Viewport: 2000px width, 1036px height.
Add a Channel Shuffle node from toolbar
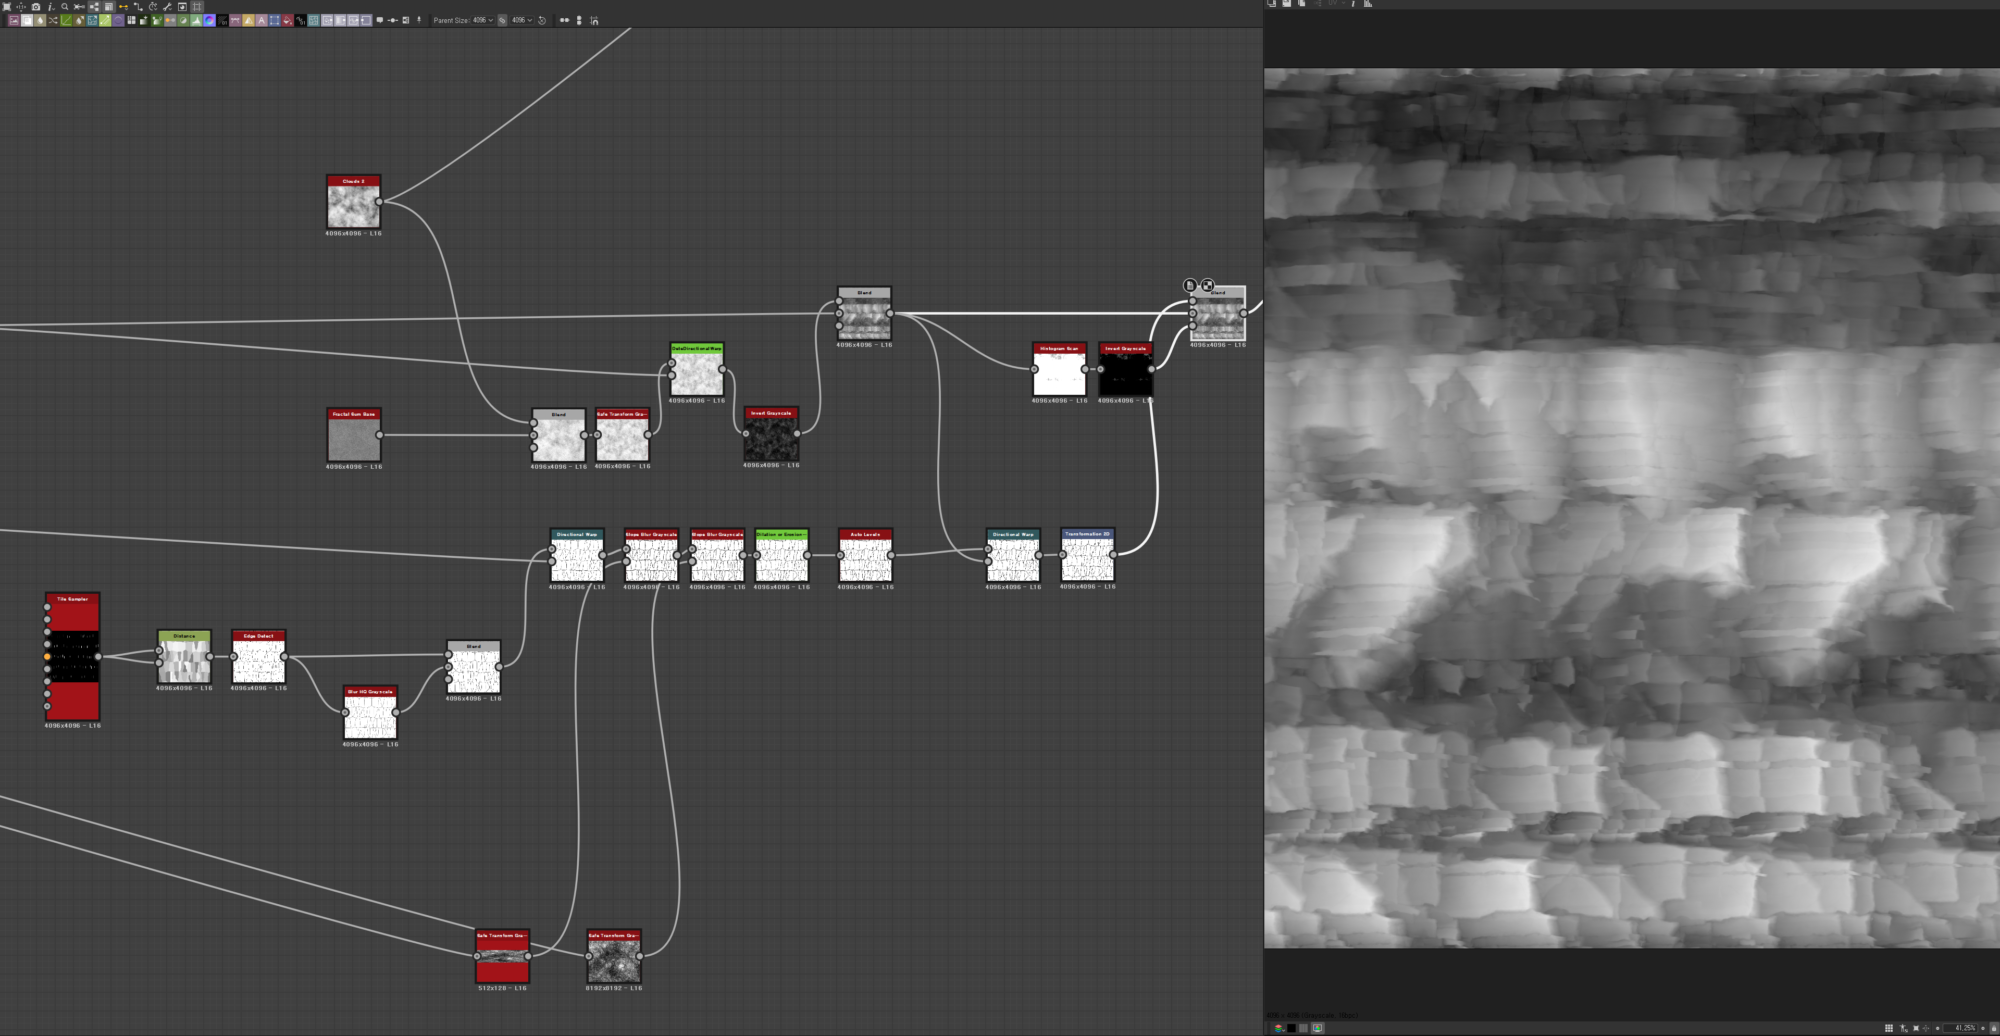pos(53,20)
